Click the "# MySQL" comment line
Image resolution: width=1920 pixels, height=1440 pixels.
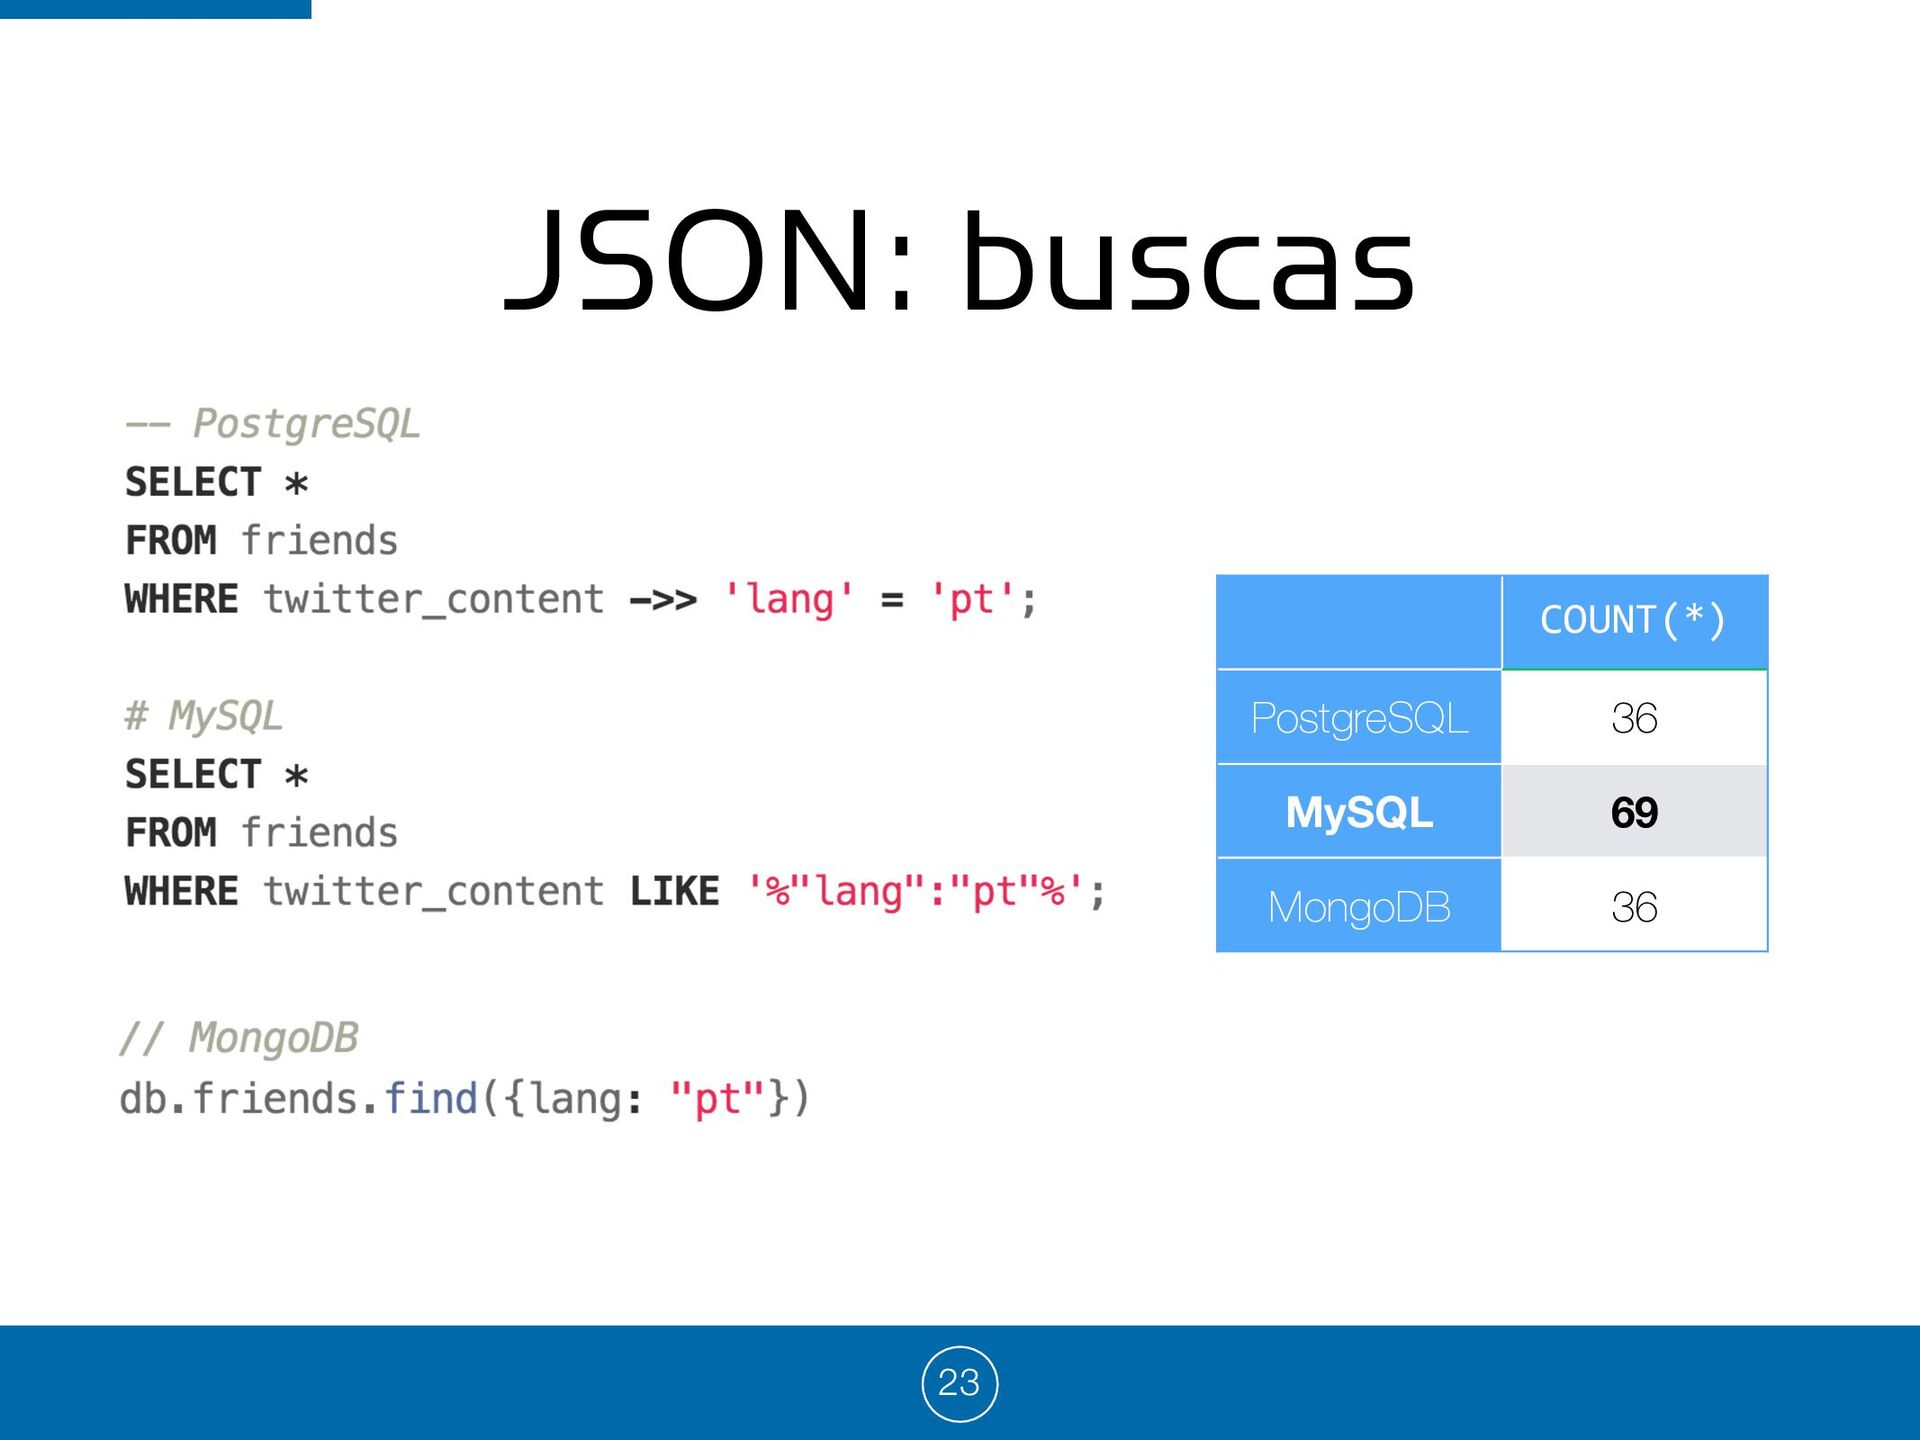[203, 716]
